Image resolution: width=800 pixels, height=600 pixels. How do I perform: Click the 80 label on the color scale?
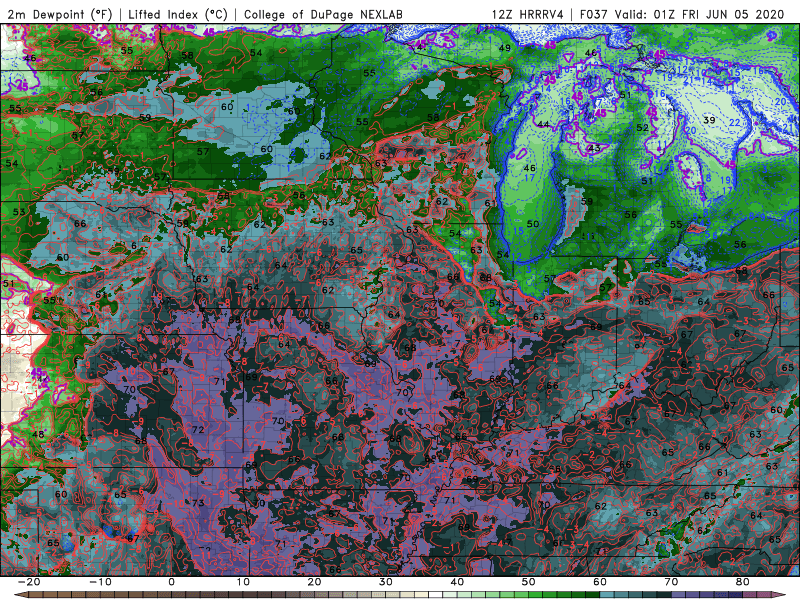click(743, 582)
